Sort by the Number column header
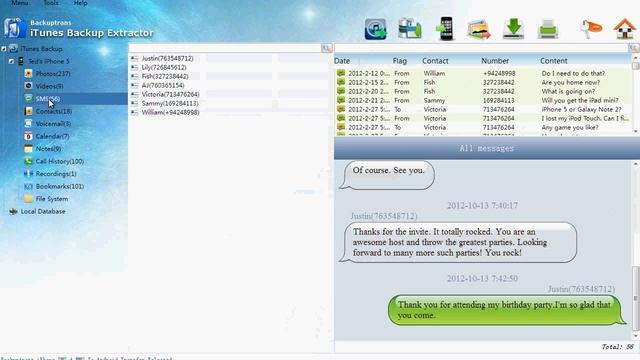Image resolution: width=640 pixels, height=360 pixels. pyautogui.click(x=495, y=61)
